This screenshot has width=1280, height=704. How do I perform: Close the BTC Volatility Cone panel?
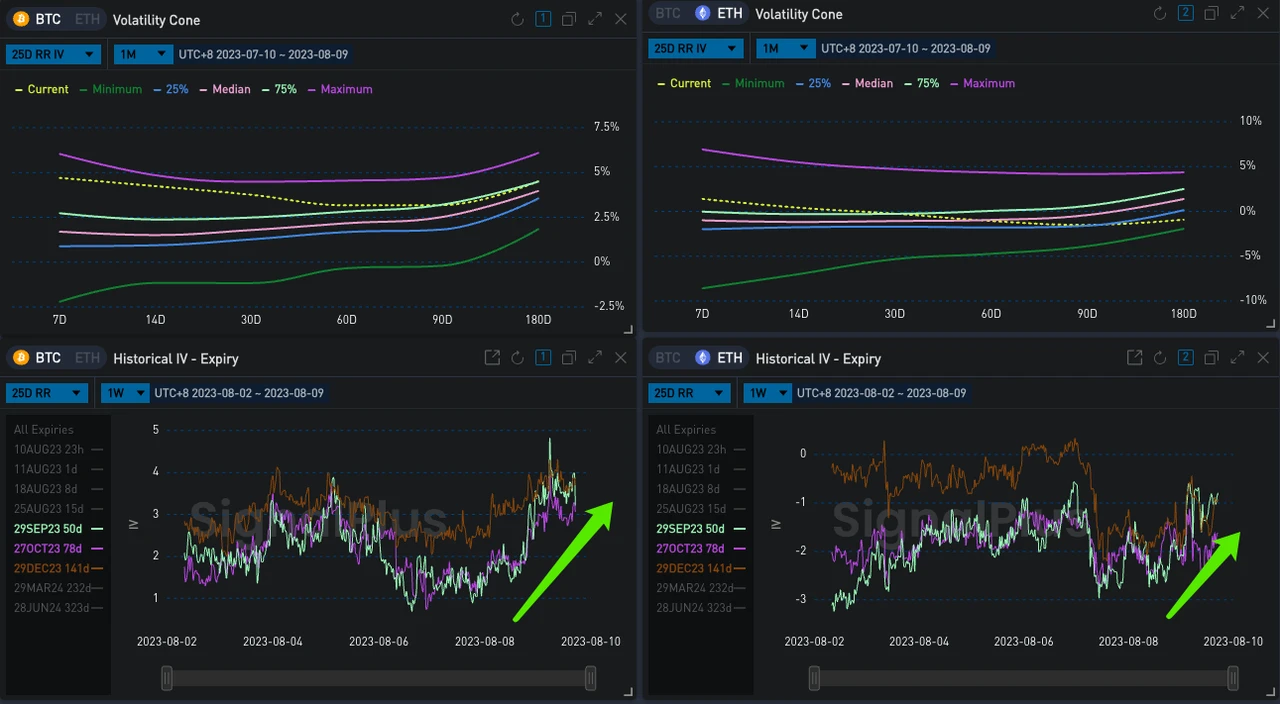621,19
